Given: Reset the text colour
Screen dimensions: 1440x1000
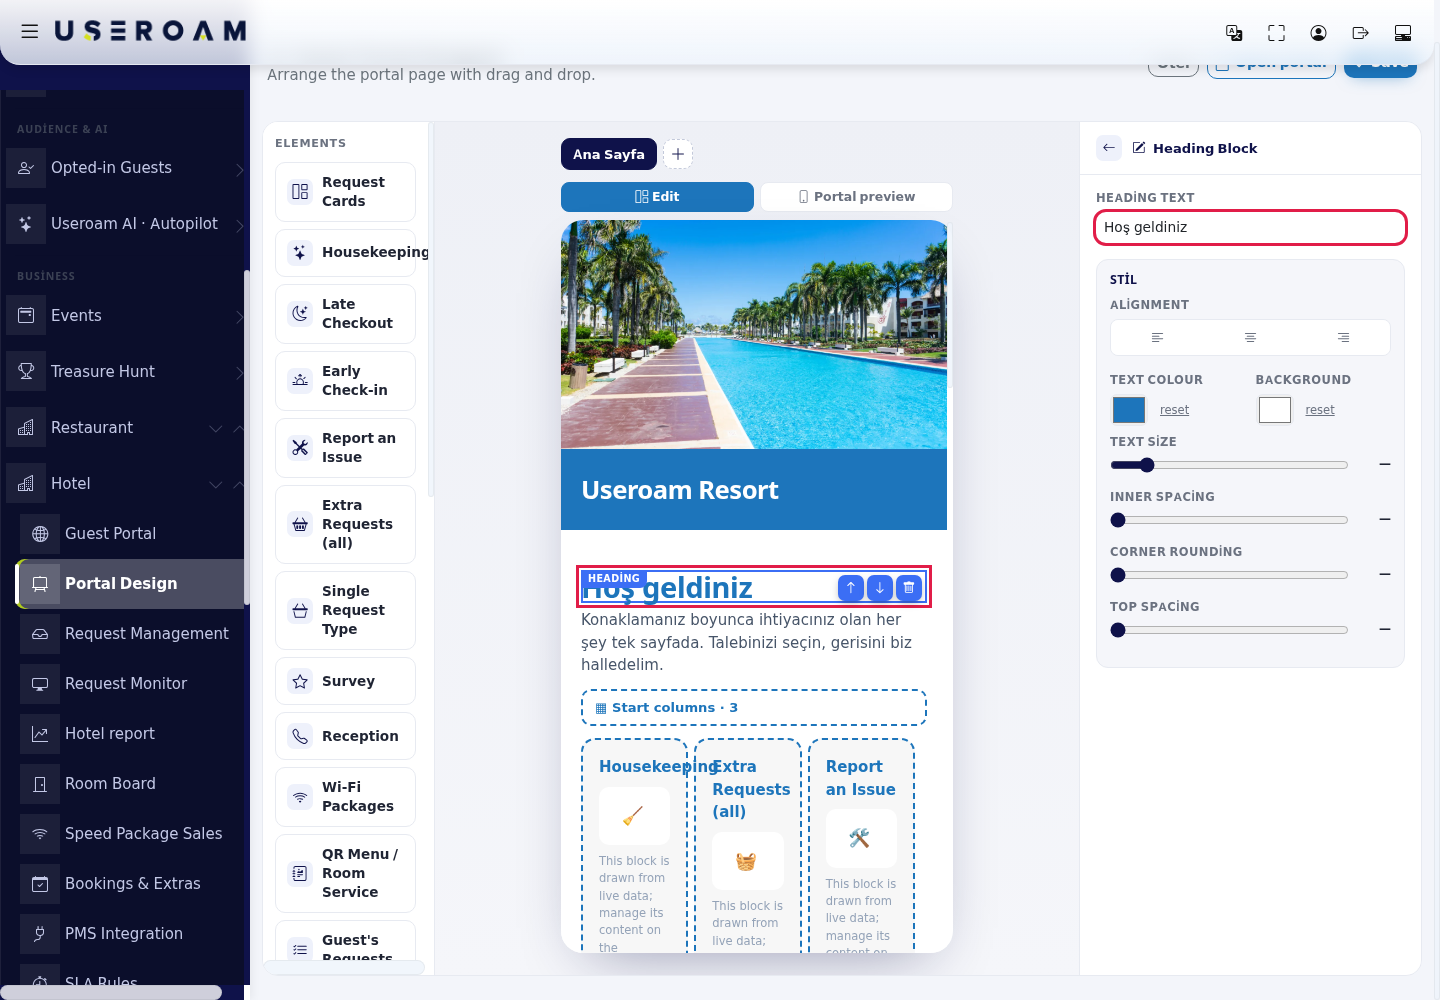Looking at the screenshot, I should pyautogui.click(x=1174, y=410).
